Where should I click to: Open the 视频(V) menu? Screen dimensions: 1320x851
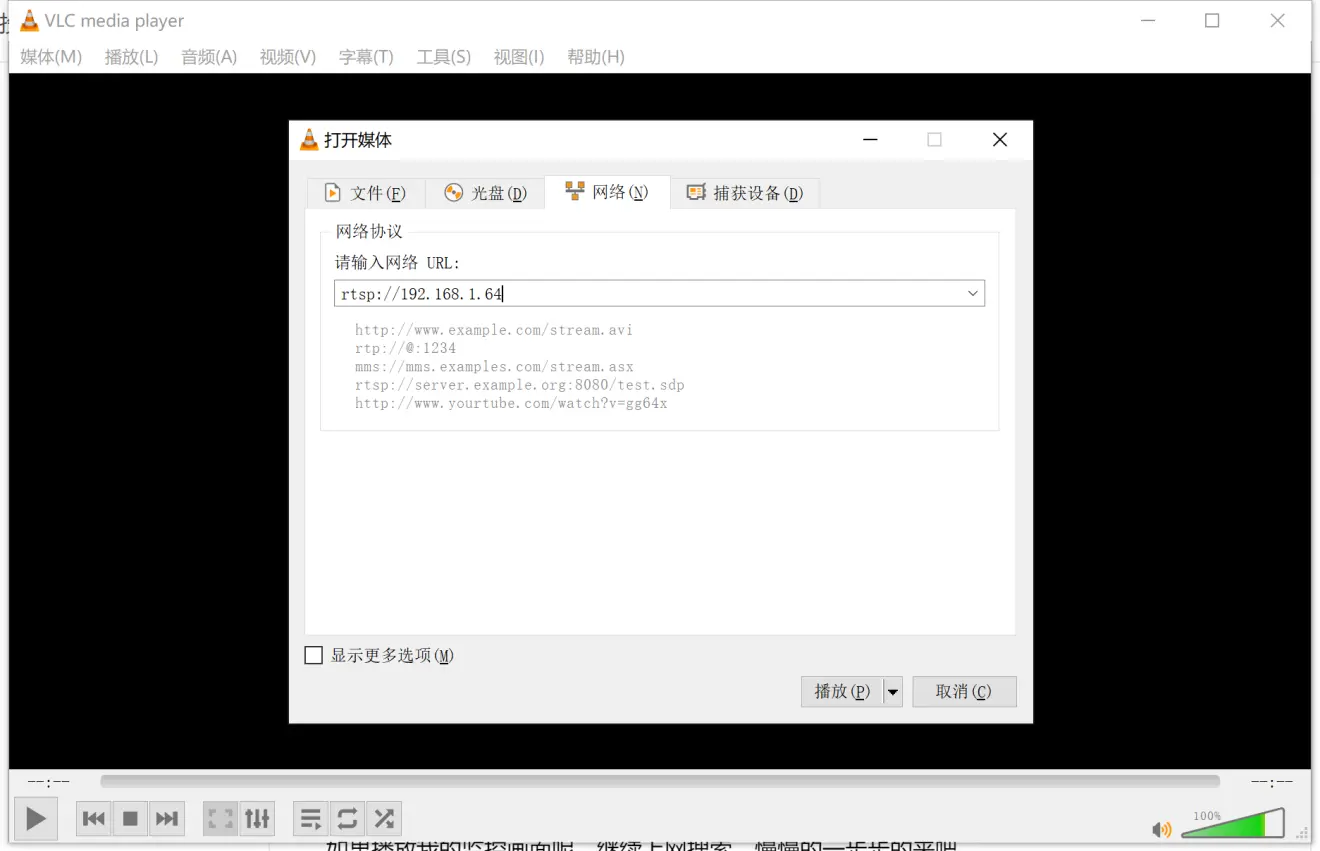287,57
